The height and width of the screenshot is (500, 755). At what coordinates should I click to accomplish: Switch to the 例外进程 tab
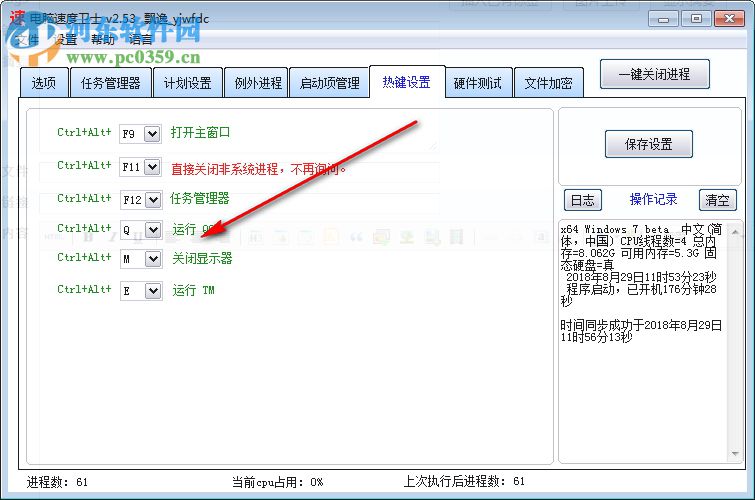coord(256,83)
